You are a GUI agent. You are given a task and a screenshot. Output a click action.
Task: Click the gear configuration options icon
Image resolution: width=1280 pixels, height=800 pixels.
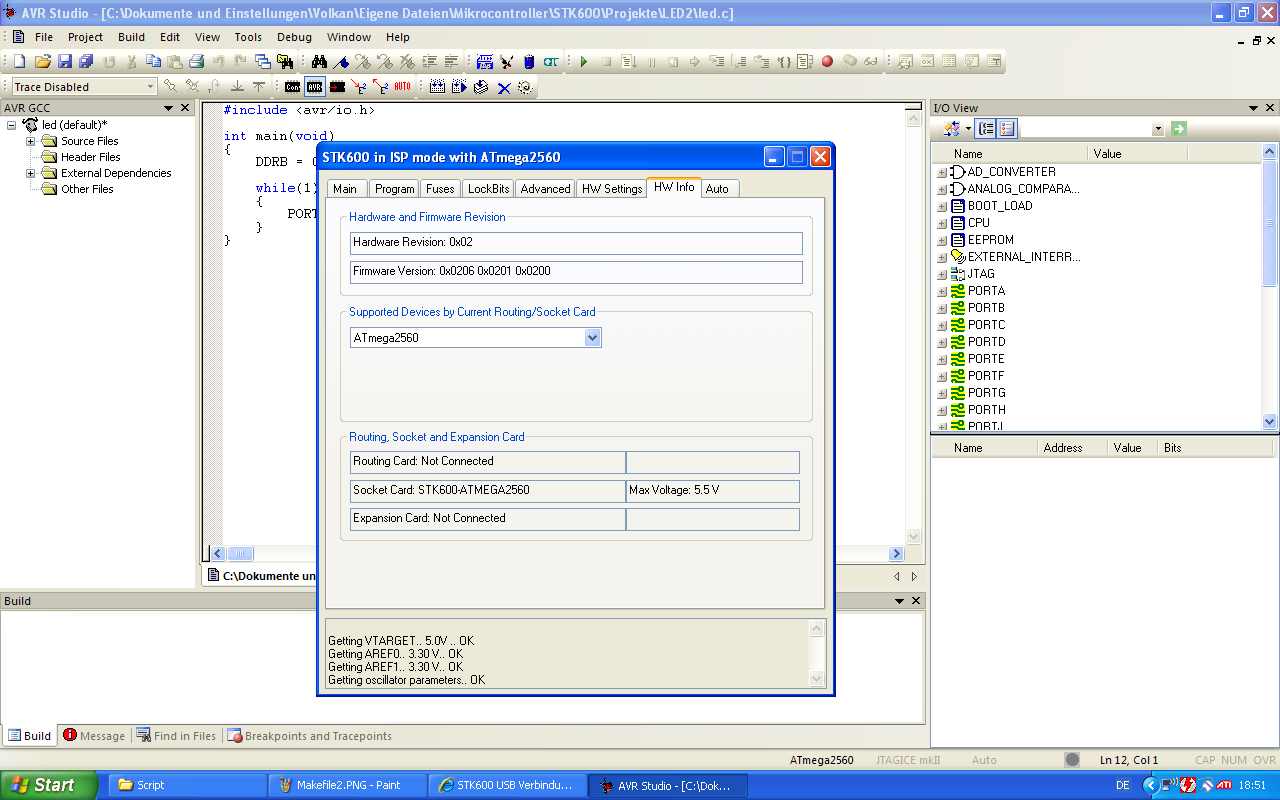[x=525, y=87]
